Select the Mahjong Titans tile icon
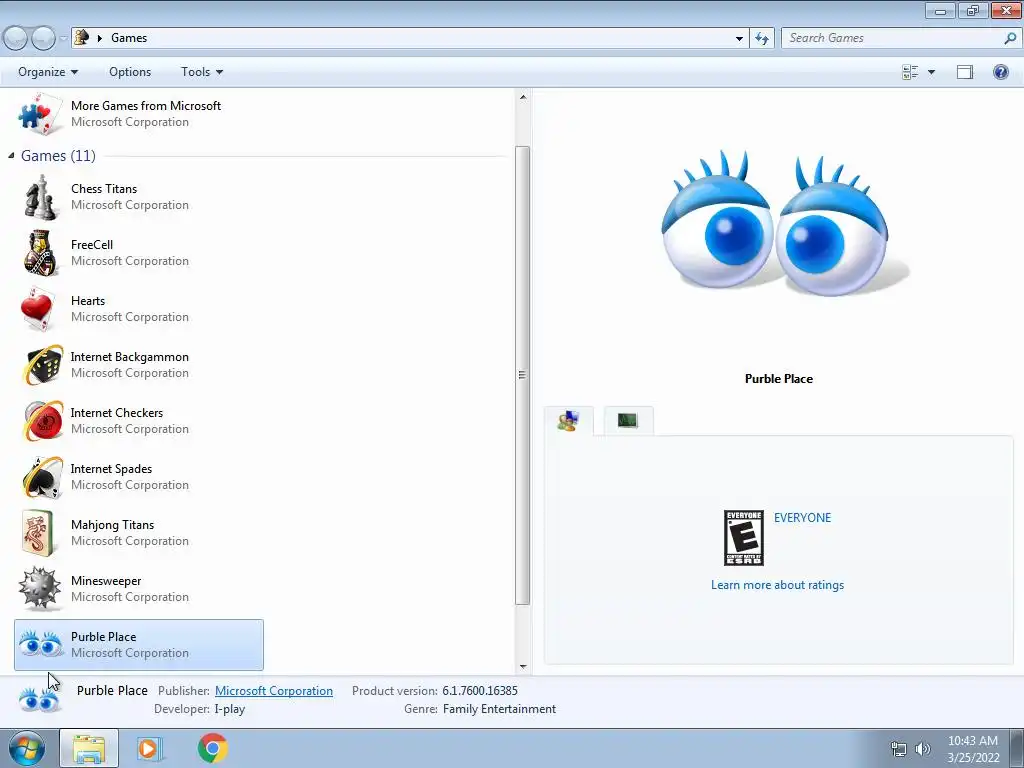Image resolution: width=1024 pixels, height=768 pixels. (x=38, y=533)
